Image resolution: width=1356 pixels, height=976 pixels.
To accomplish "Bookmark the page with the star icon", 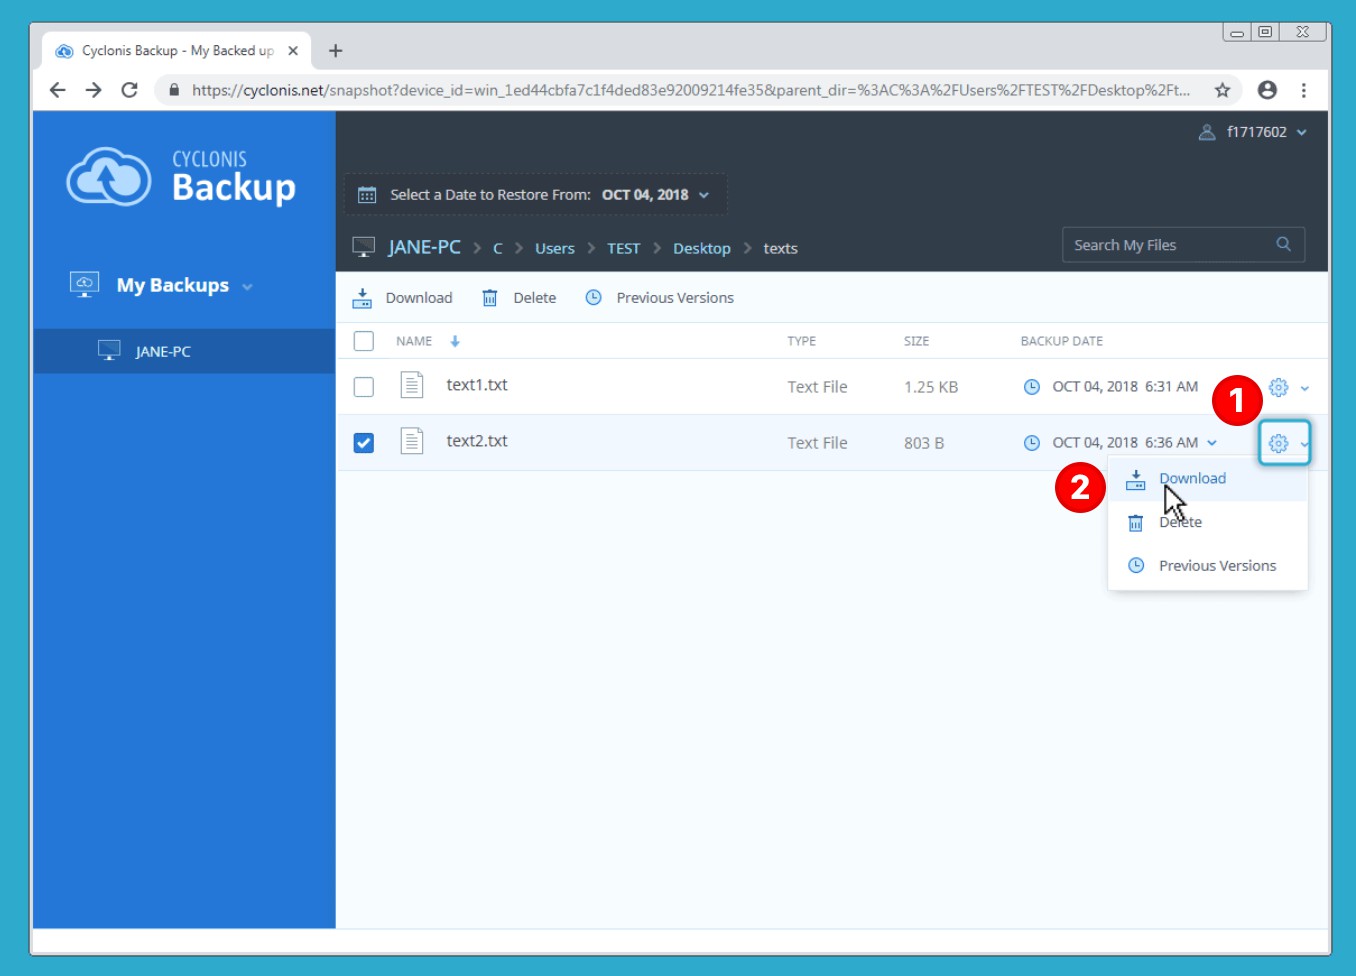I will [x=1222, y=90].
